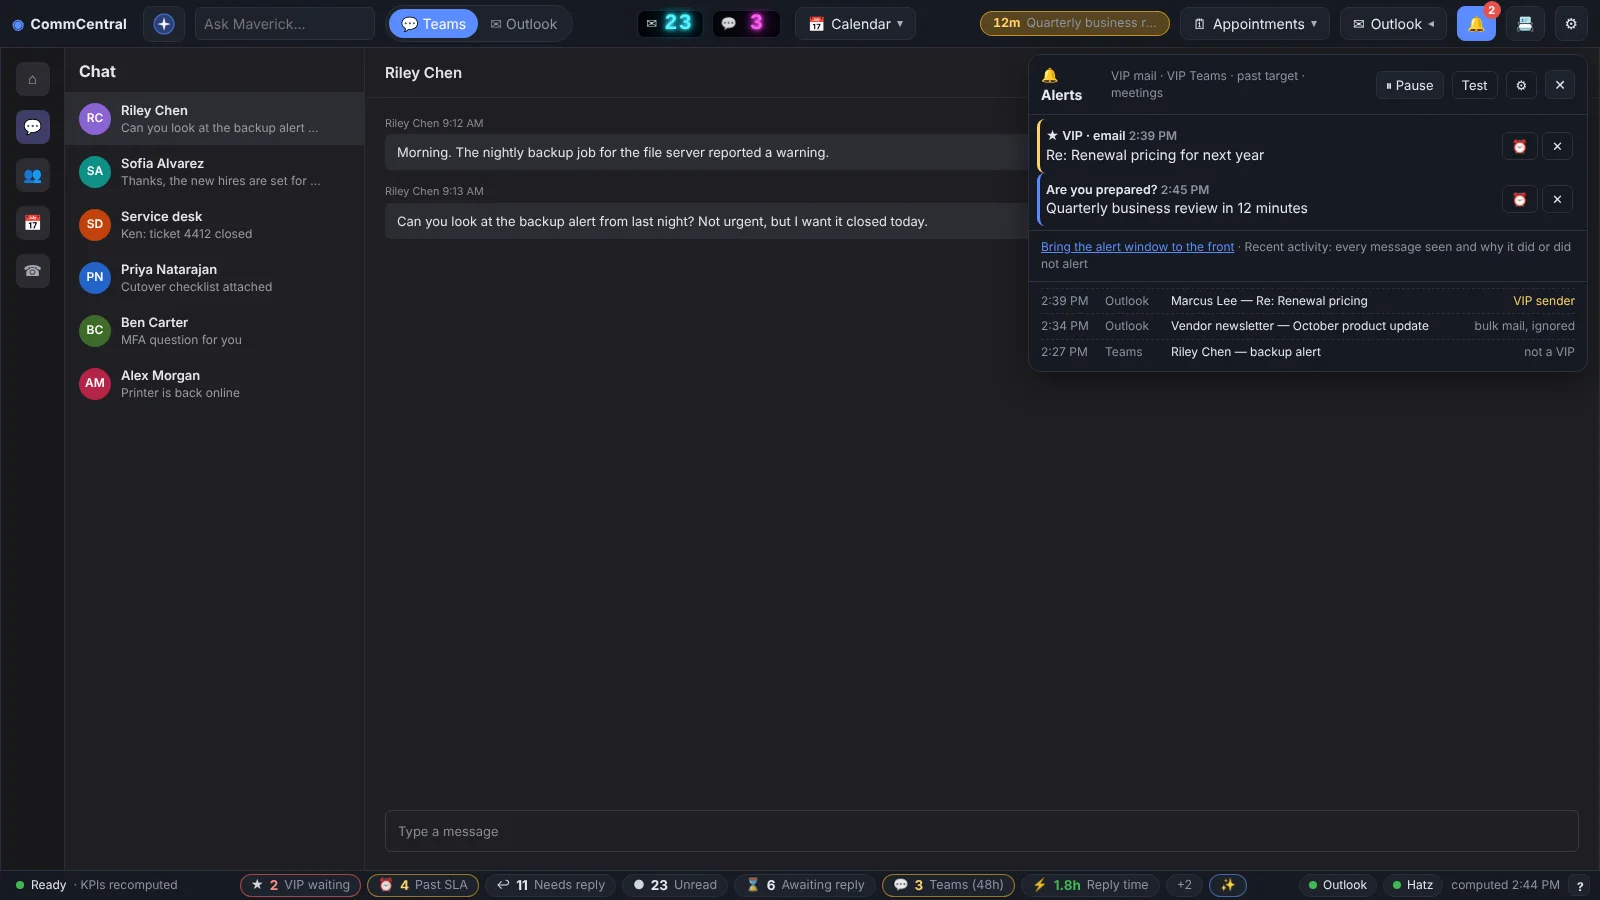Screen dimensions: 1600x900
Task: Click the help question mark icon
Action: (x=1580, y=886)
